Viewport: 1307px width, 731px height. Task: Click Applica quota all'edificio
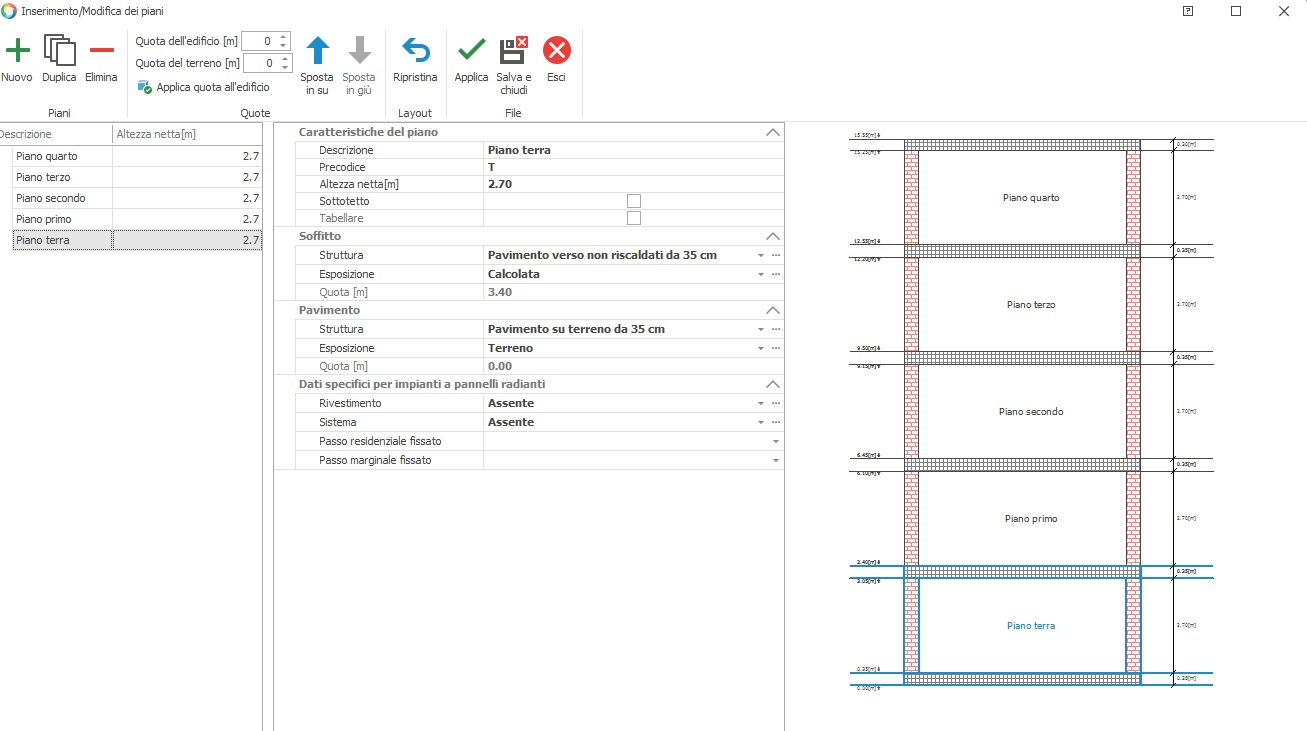(x=212, y=87)
